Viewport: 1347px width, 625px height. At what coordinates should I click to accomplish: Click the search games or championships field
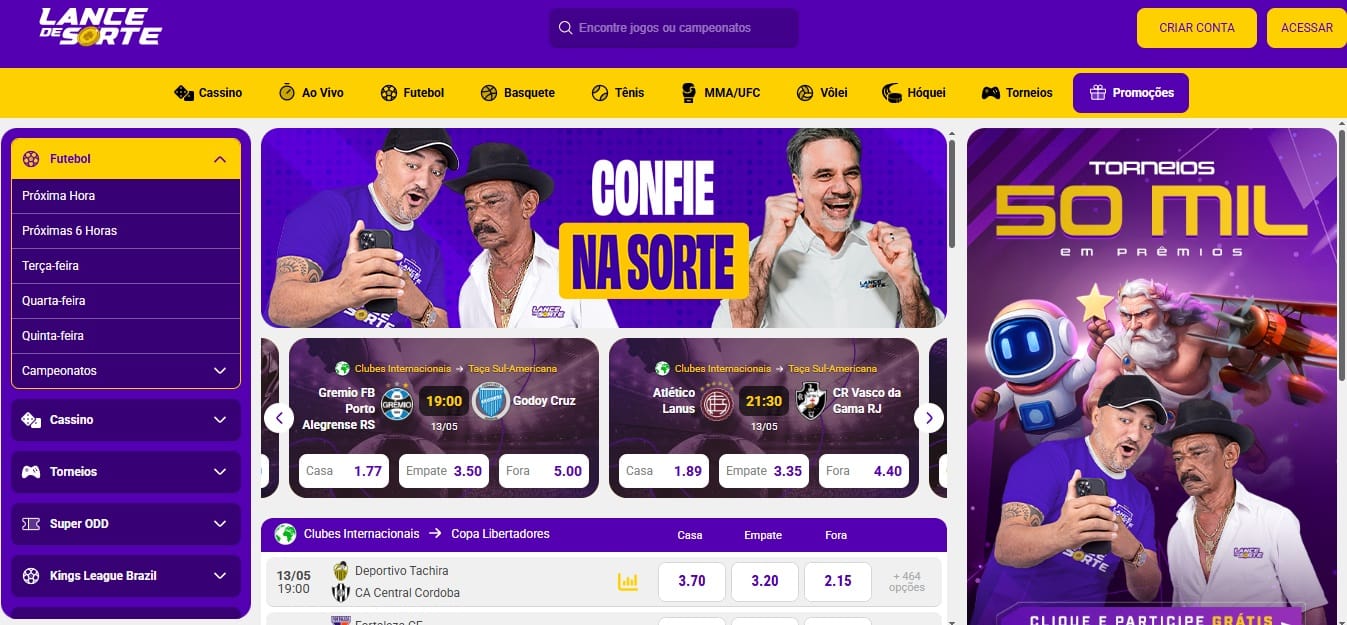click(x=674, y=28)
